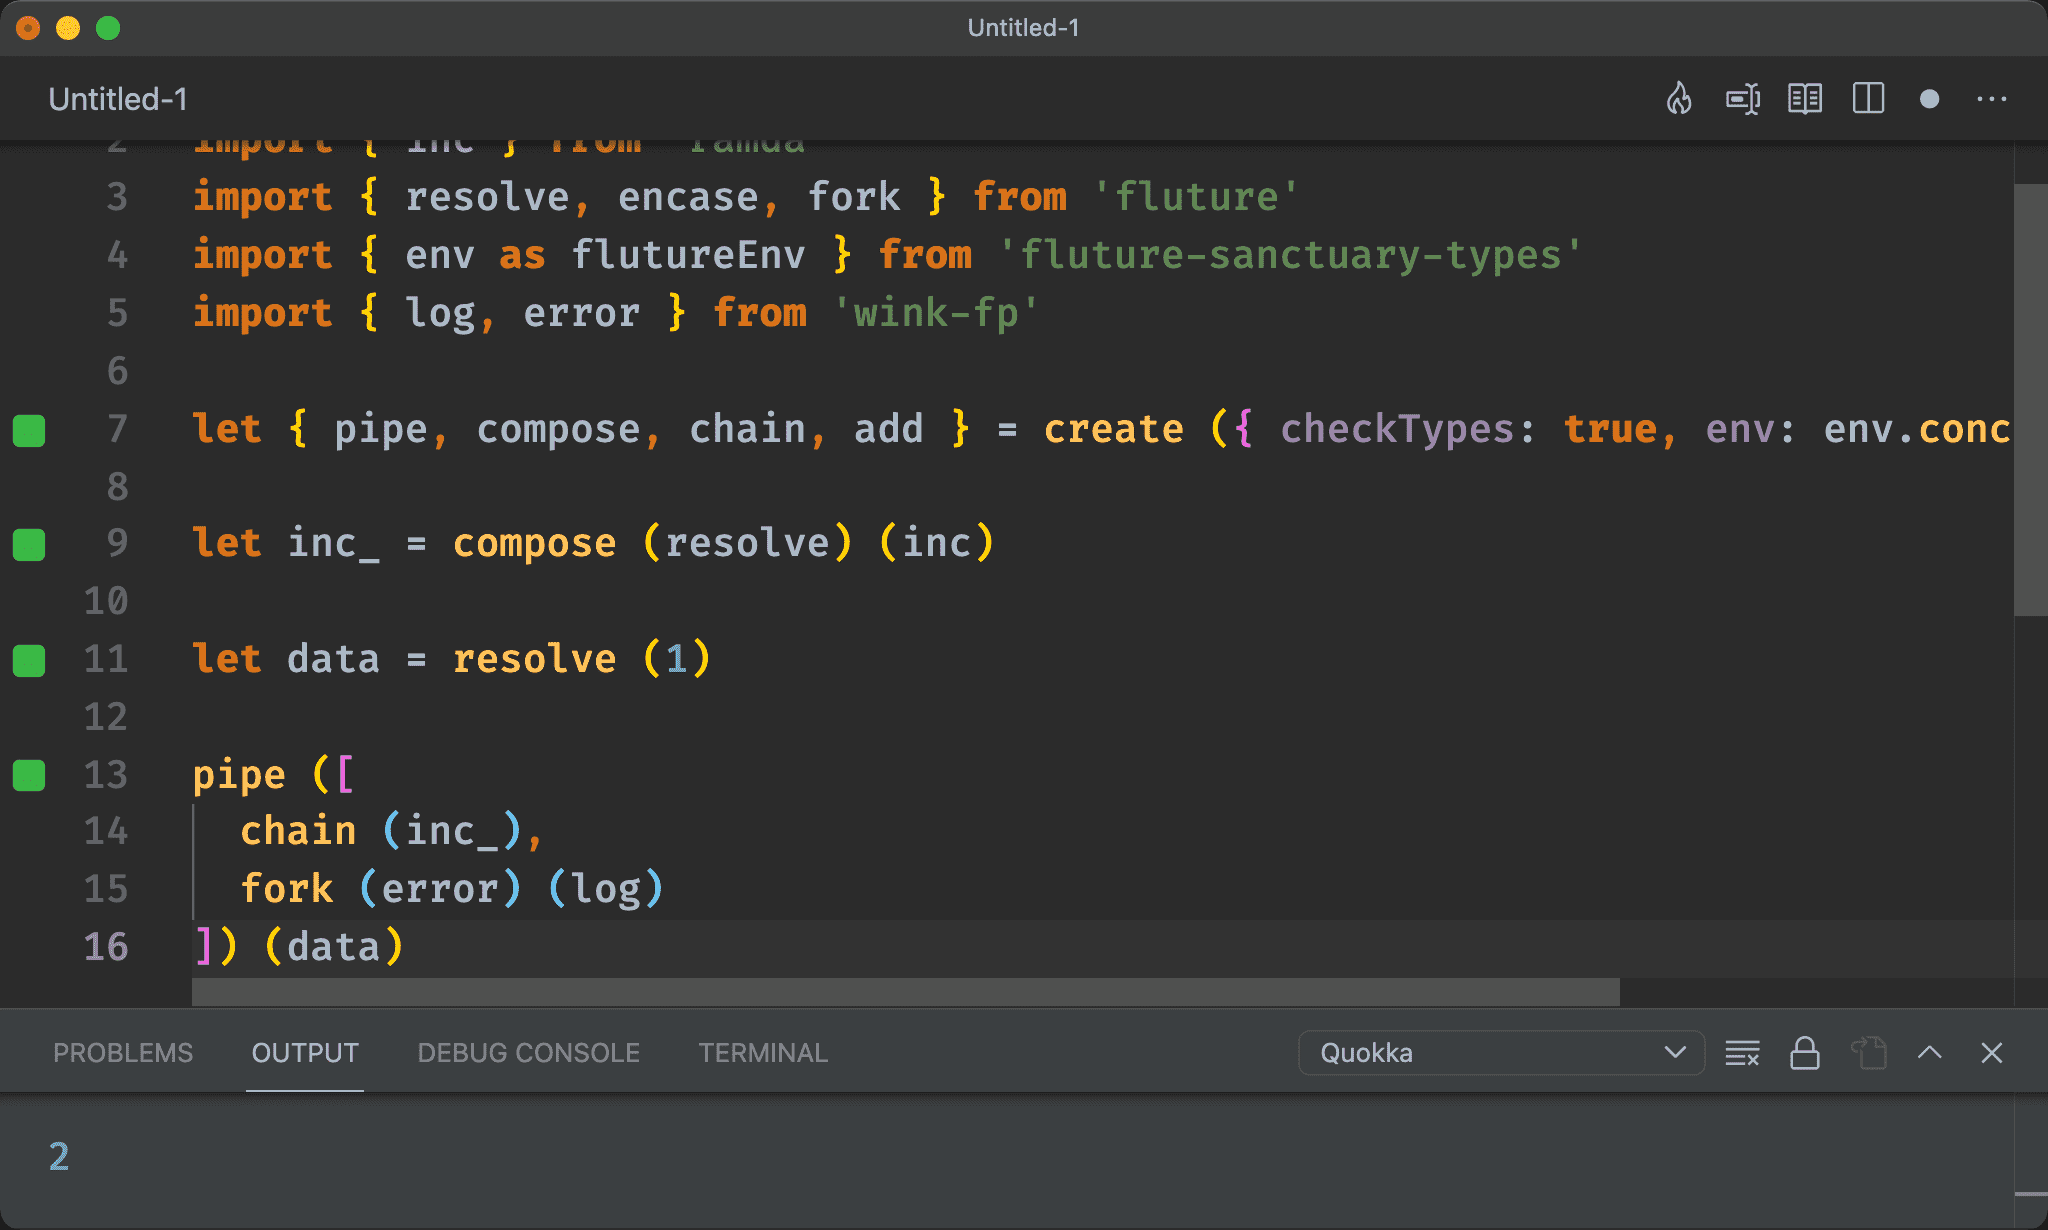The width and height of the screenshot is (2048, 1230).
Task: Open the Quokka output channel dropdown
Action: coord(1501,1053)
